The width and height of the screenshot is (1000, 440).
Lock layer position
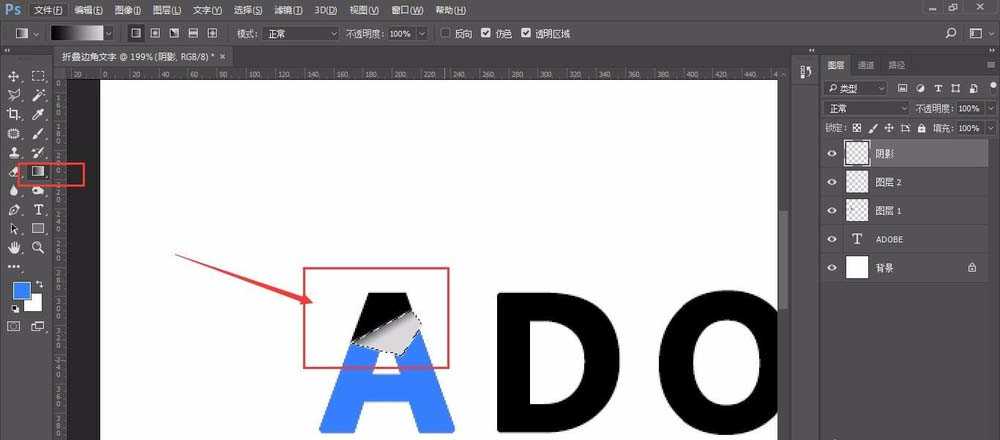pyautogui.click(x=889, y=128)
